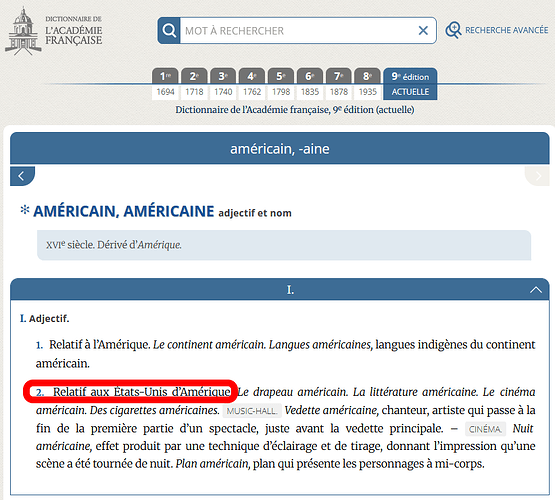Click the 'I. Adjectif.' heading
The width and height of the screenshot is (555, 500).
45,318
